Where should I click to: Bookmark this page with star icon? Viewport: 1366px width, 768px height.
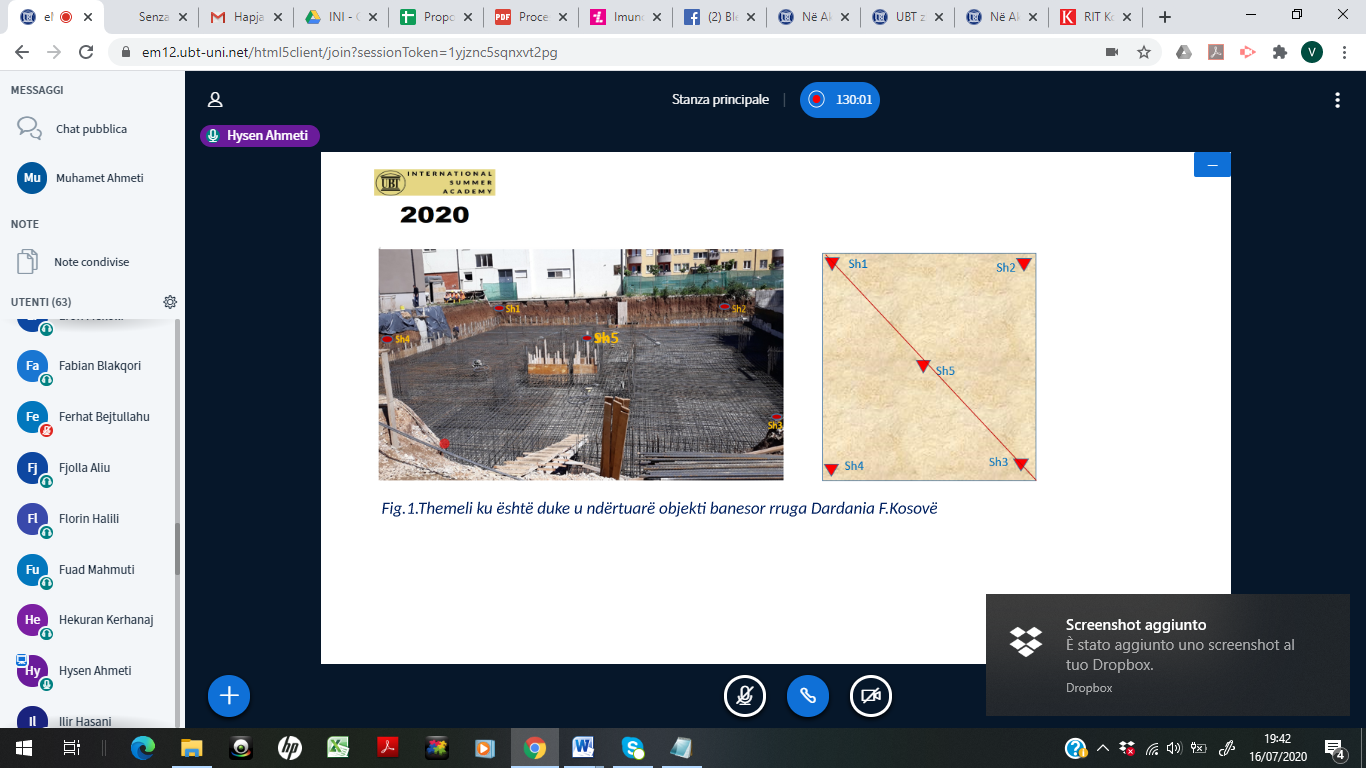click(x=1144, y=52)
